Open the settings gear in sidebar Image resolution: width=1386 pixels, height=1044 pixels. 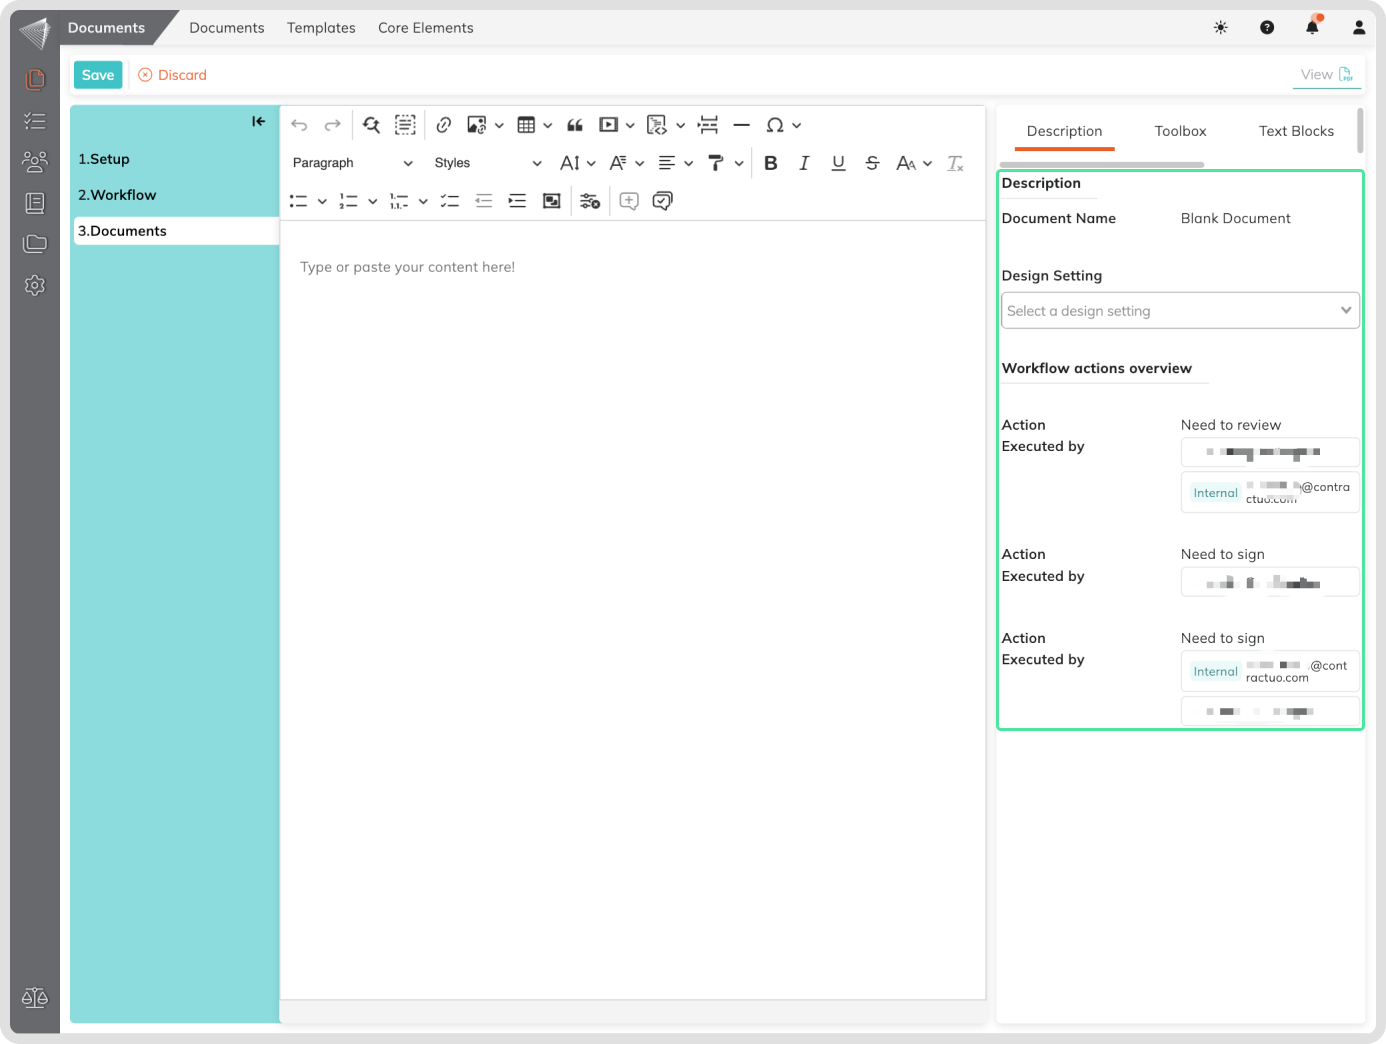35,285
